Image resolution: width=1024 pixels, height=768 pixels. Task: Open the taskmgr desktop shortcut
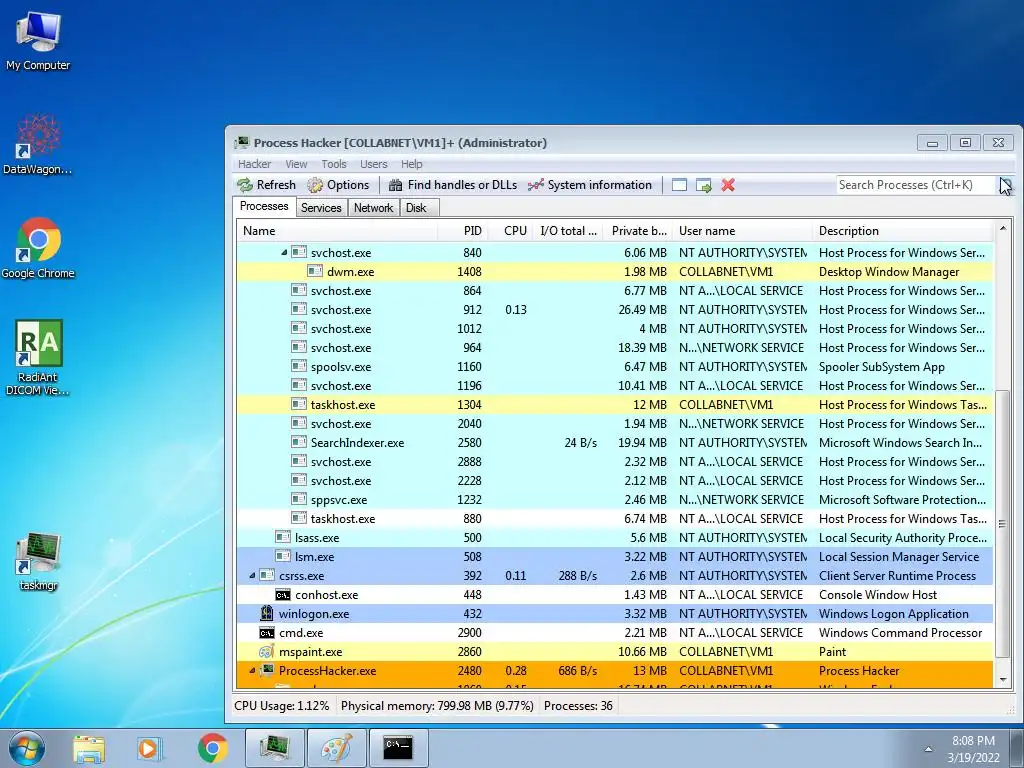click(38, 561)
